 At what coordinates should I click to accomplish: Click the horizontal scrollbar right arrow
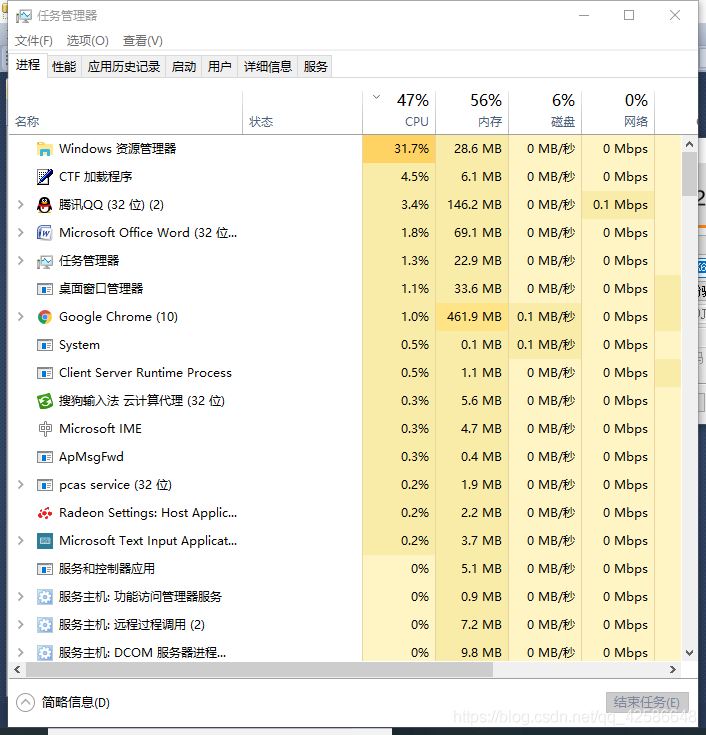pyautogui.click(x=672, y=670)
